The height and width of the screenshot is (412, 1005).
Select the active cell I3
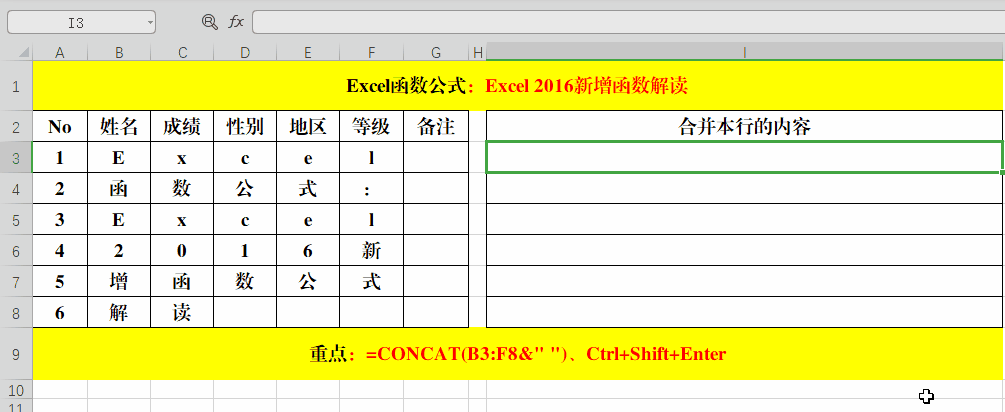point(745,158)
